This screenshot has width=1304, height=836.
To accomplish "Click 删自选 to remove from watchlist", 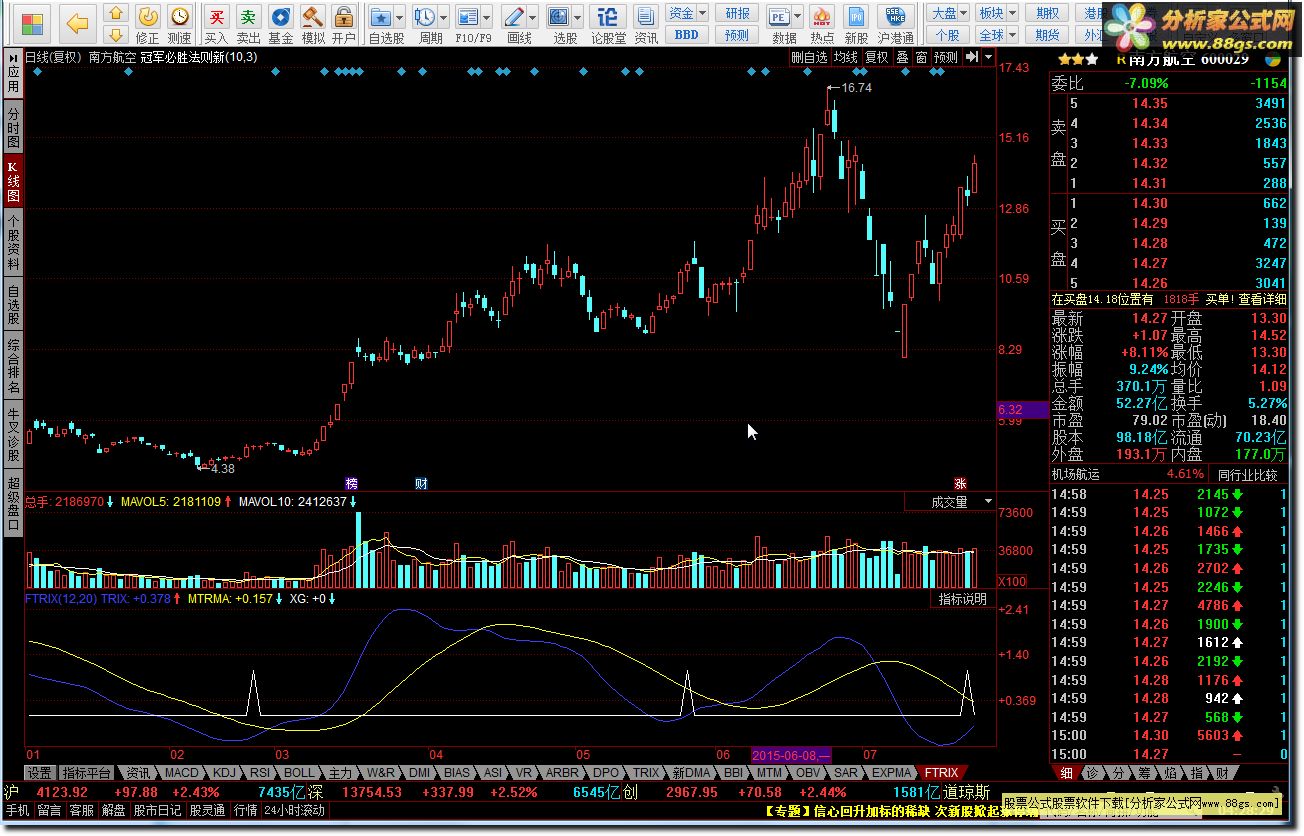I will click(x=810, y=58).
